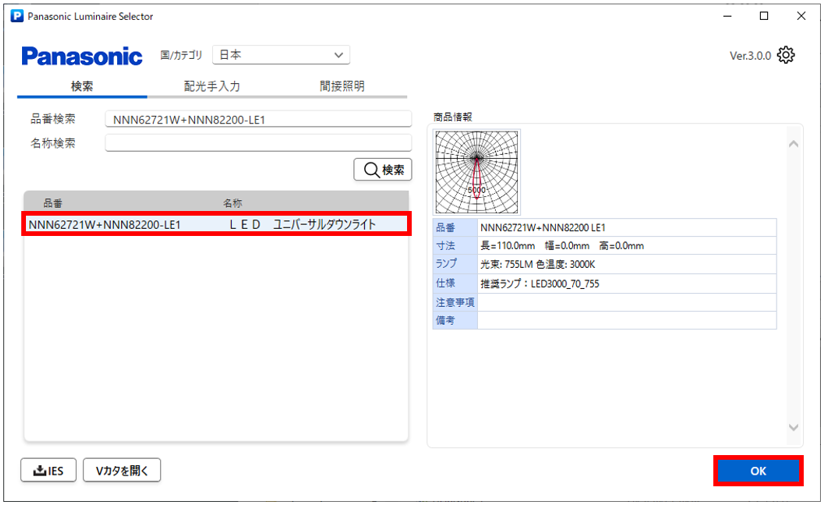Screen dimensions: 826x507
Task: Switch to the 配光手入力 tab
Action: point(212,87)
